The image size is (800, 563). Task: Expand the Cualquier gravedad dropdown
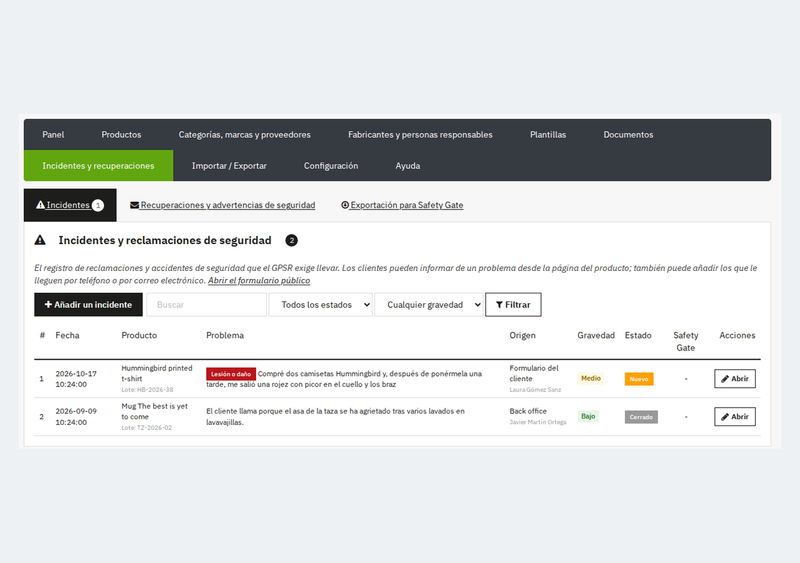[429, 305]
